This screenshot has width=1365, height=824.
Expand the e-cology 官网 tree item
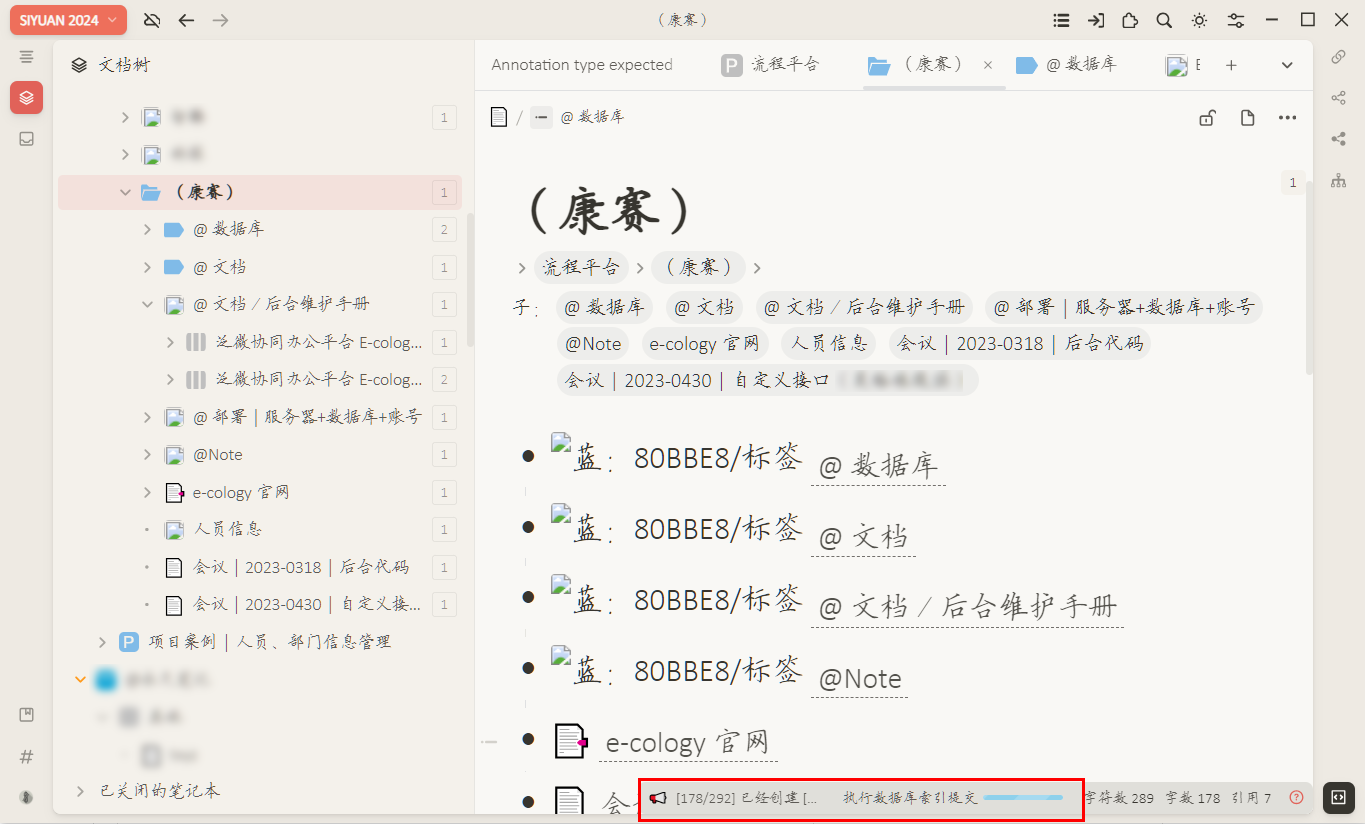[147, 492]
